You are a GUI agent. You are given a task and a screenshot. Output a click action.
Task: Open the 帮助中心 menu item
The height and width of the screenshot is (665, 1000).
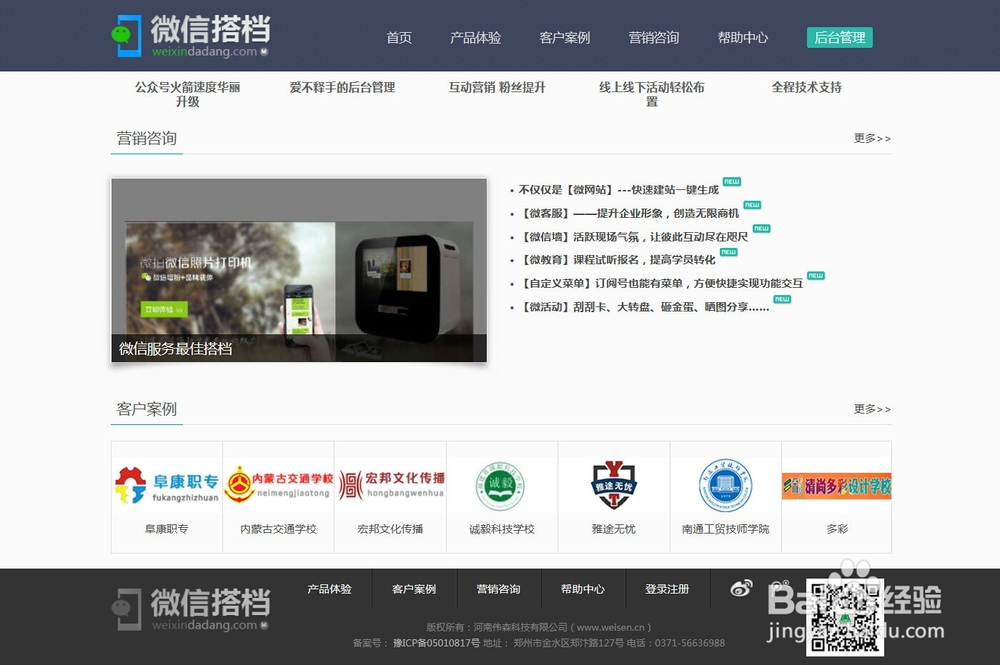click(743, 37)
